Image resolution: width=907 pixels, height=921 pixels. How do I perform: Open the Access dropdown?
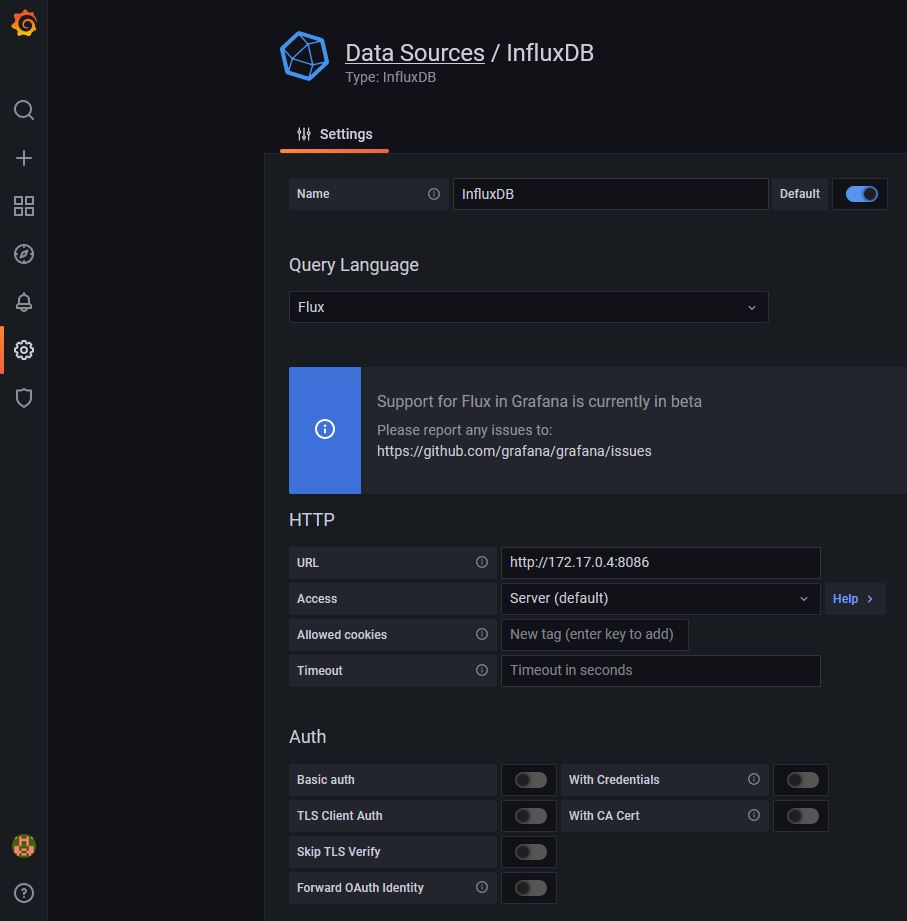pos(660,598)
